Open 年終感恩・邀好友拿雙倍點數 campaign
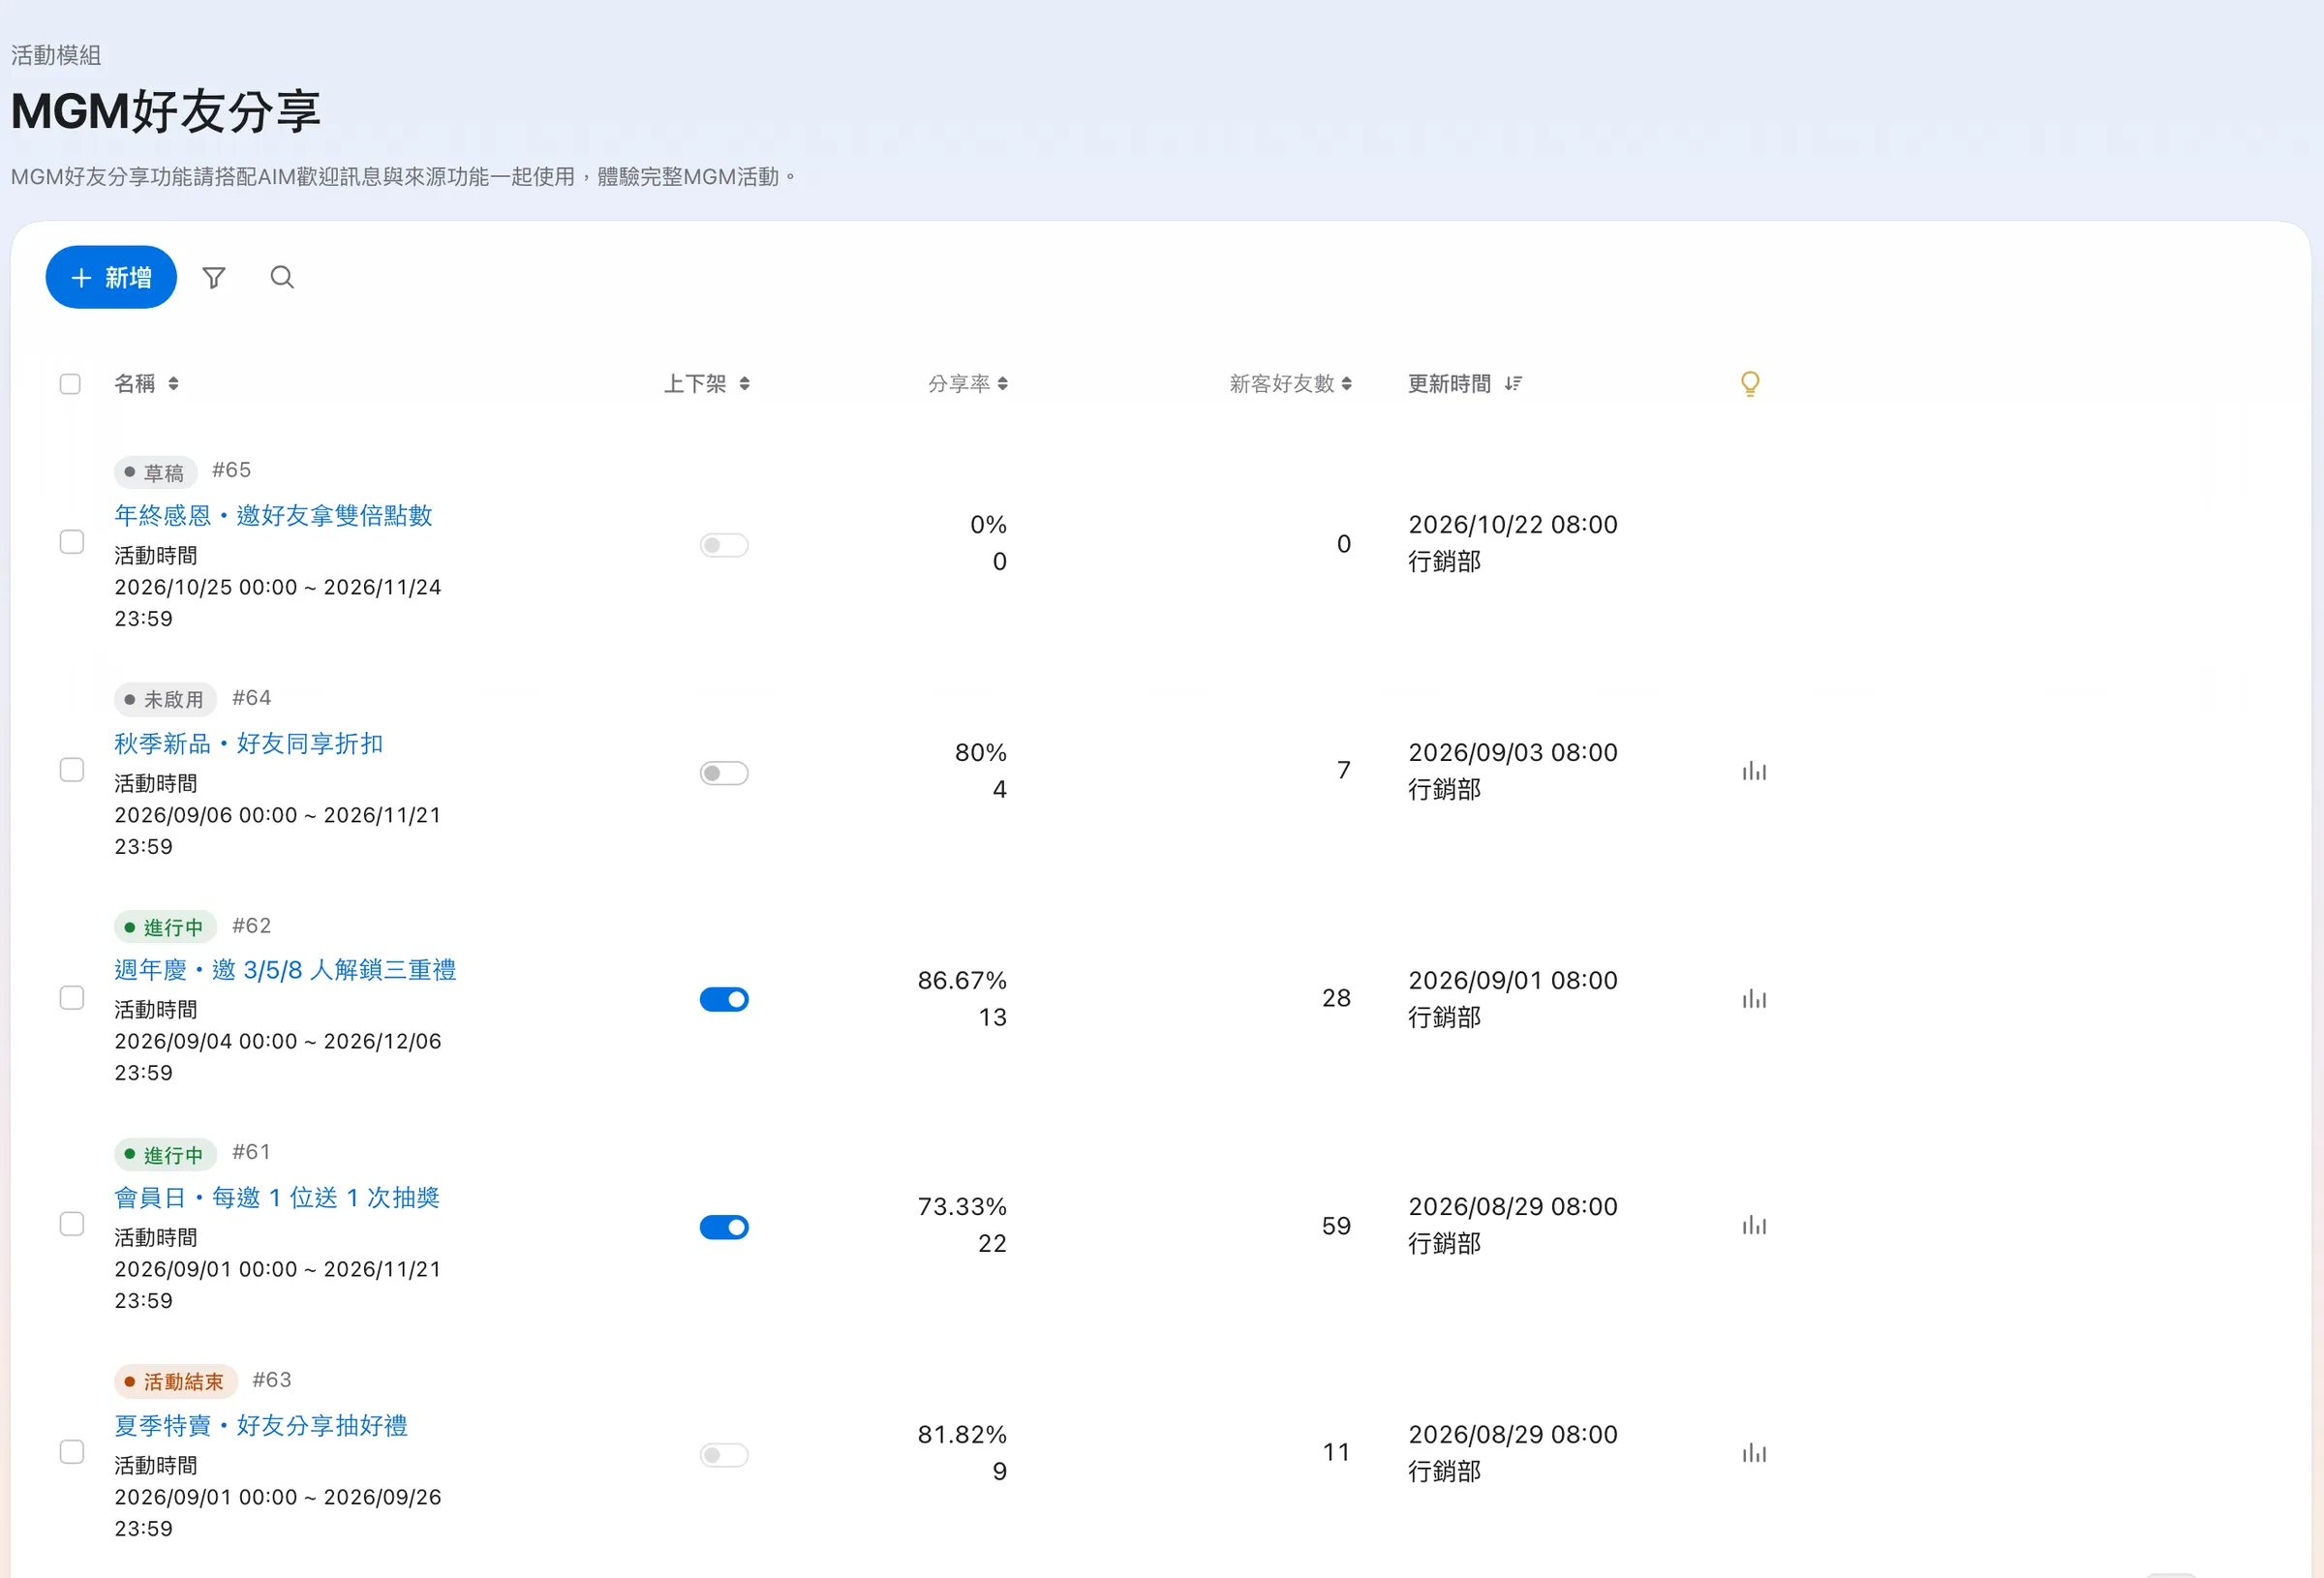 [273, 515]
